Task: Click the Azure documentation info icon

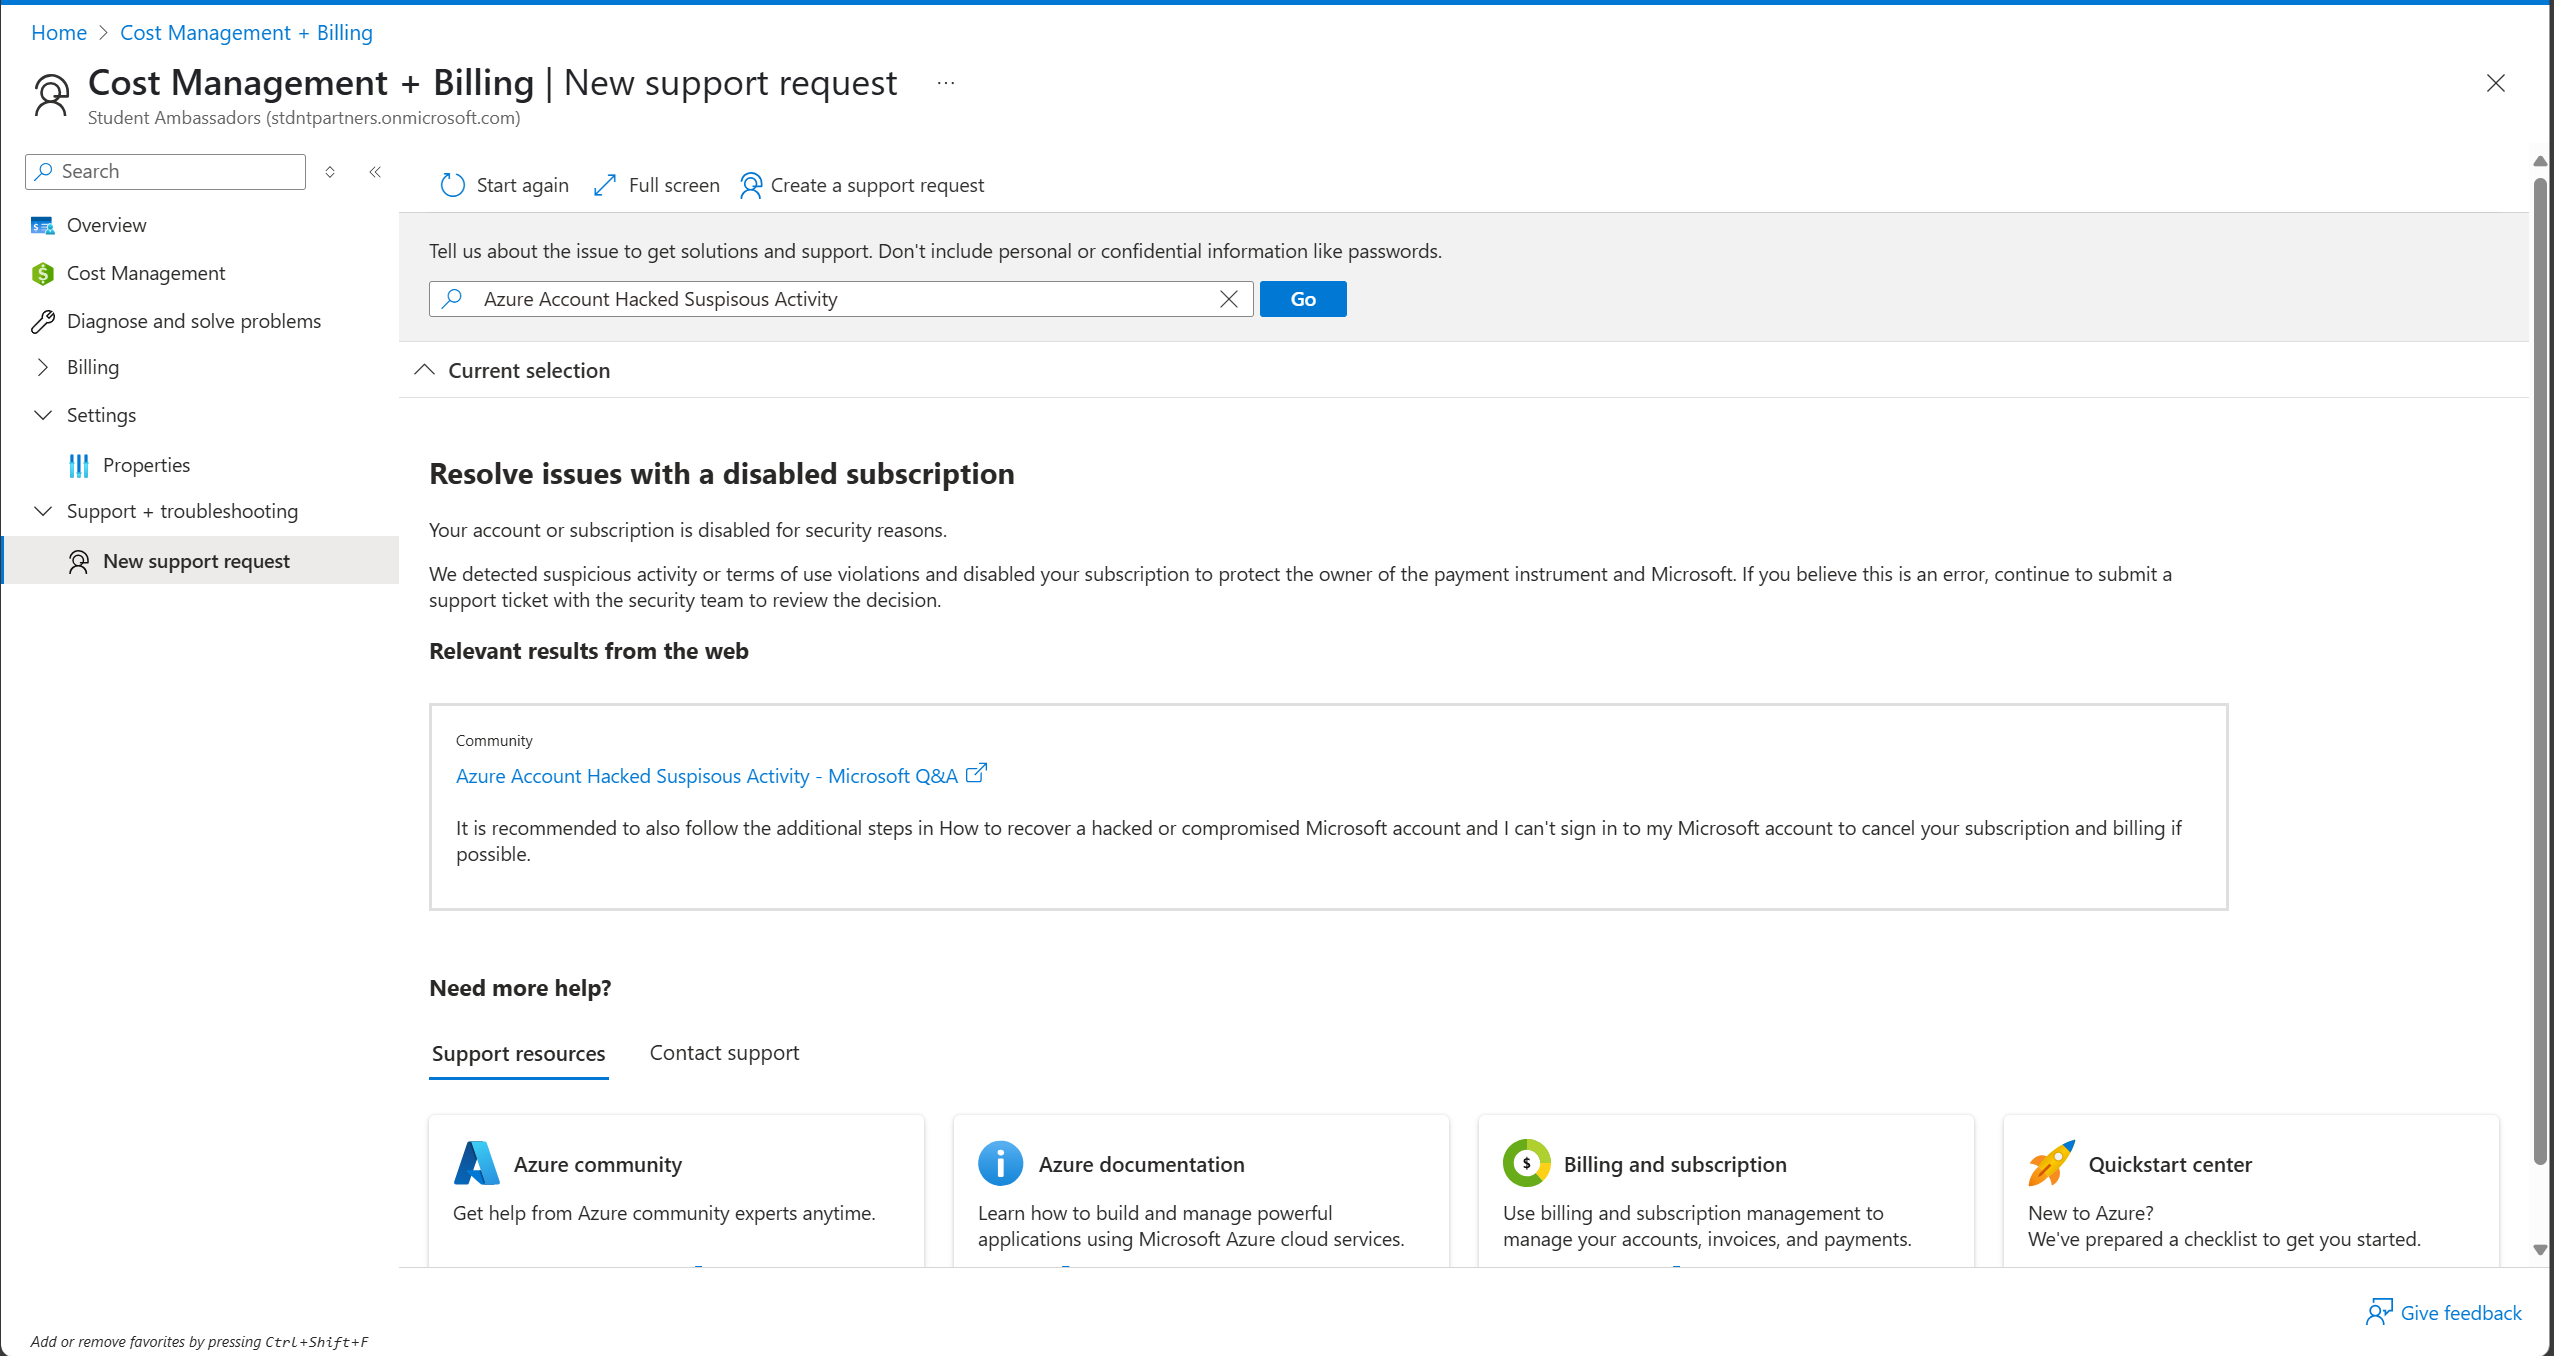Action: (1001, 1163)
